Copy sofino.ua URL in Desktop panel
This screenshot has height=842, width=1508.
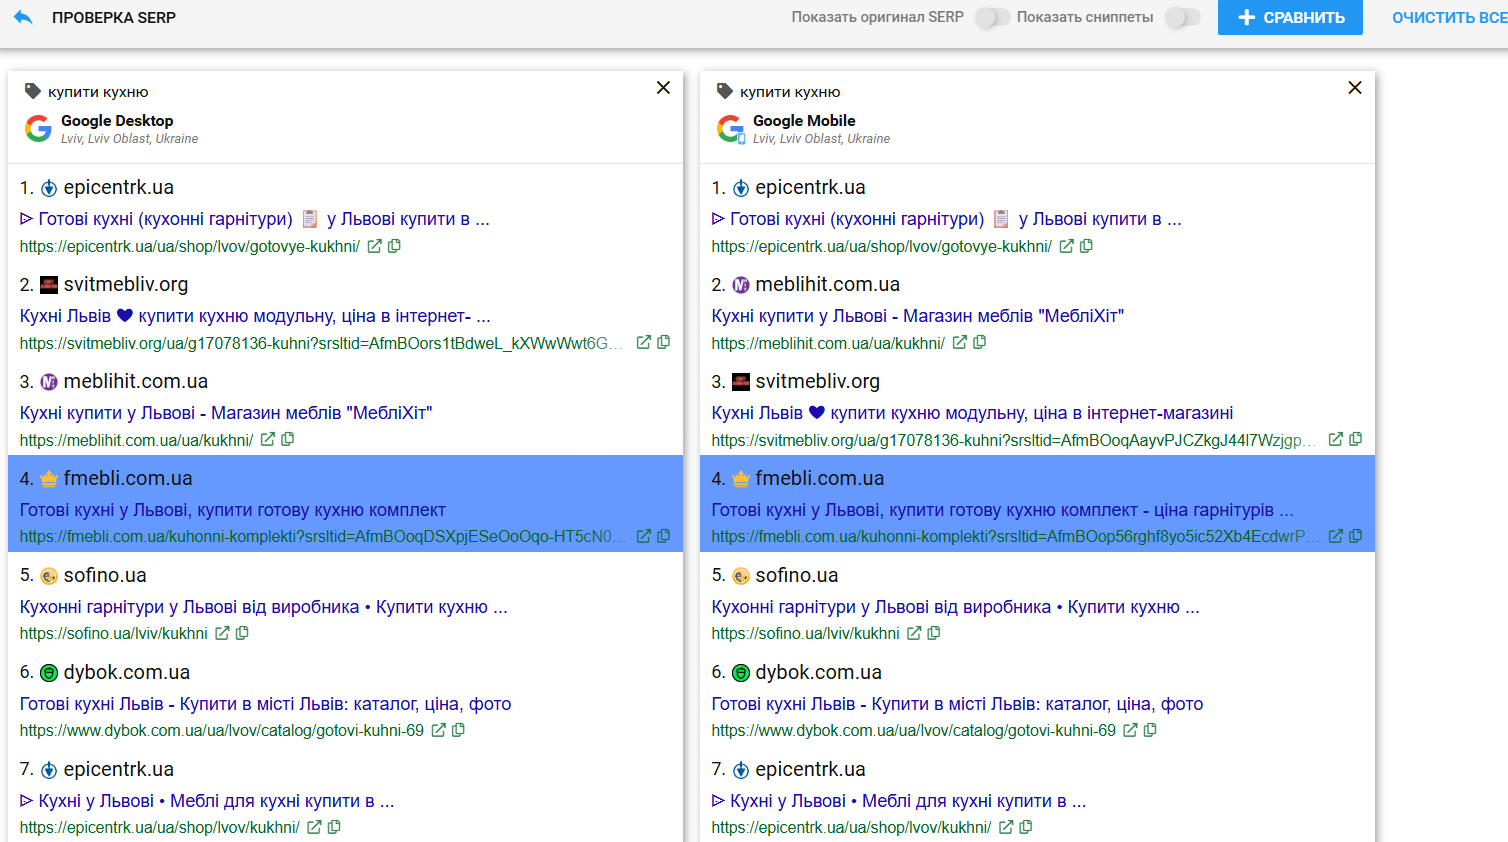(x=242, y=633)
